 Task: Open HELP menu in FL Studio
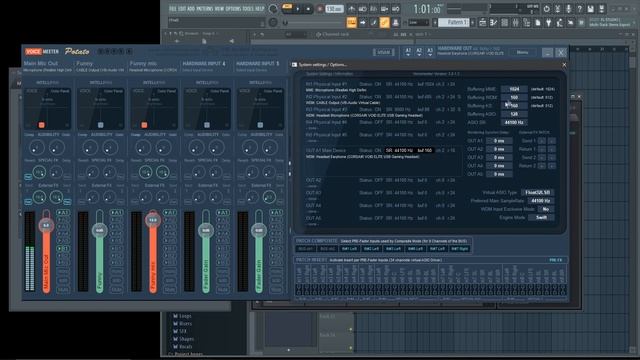(x=260, y=9)
